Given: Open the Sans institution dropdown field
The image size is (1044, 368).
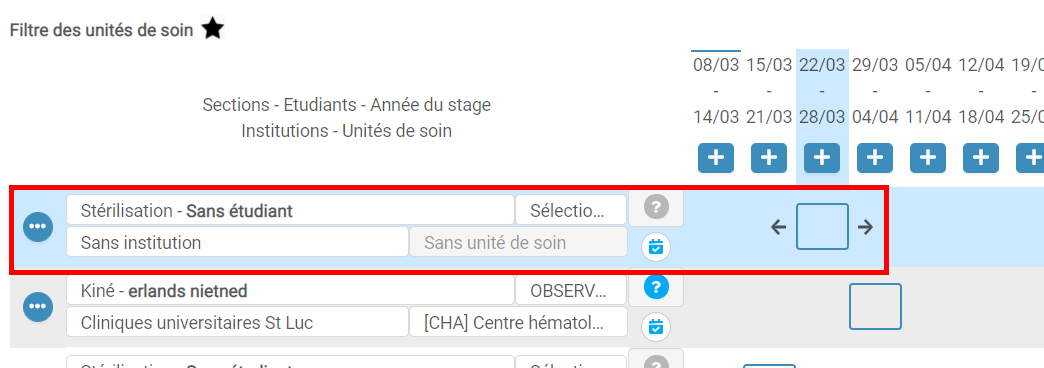Looking at the screenshot, I should pos(237,242).
